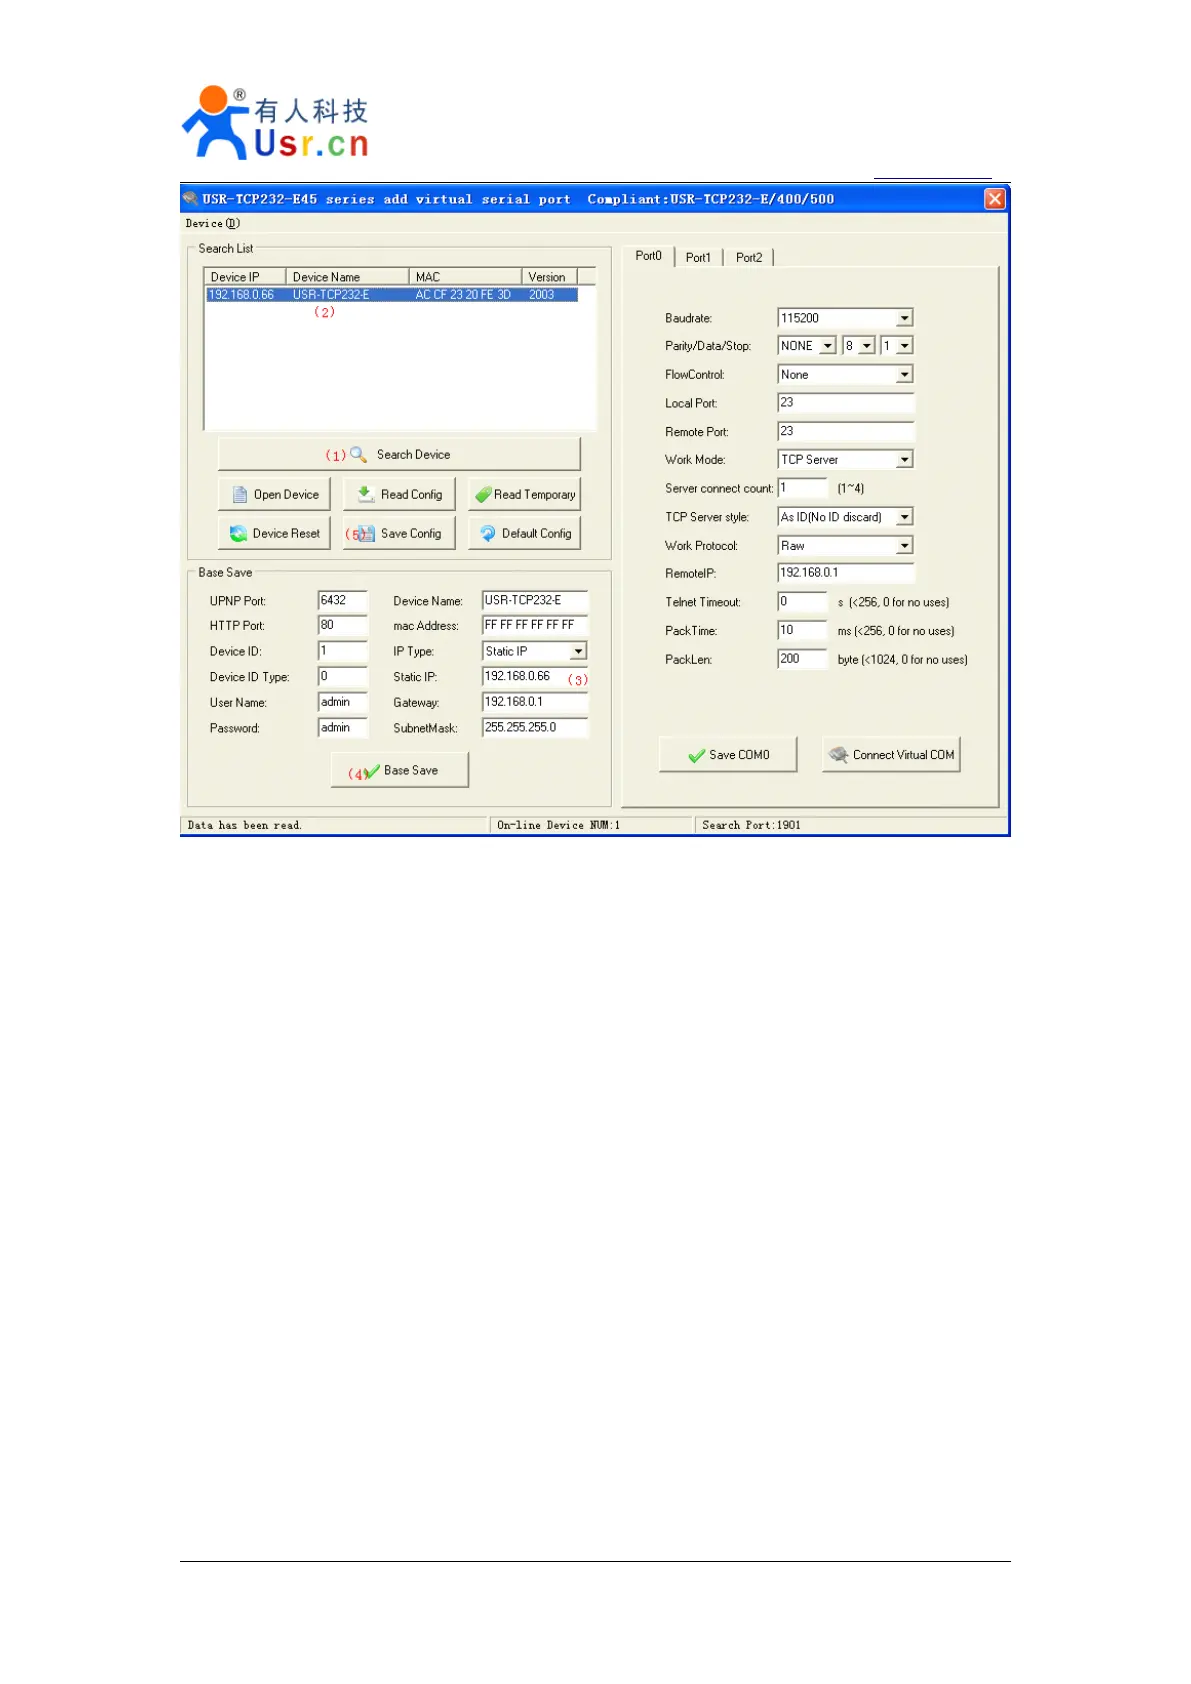The height and width of the screenshot is (1684, 1191).
Task: Click the Default Config blue arrow icon
Action: pyautogui.click(x=488, y=533)
